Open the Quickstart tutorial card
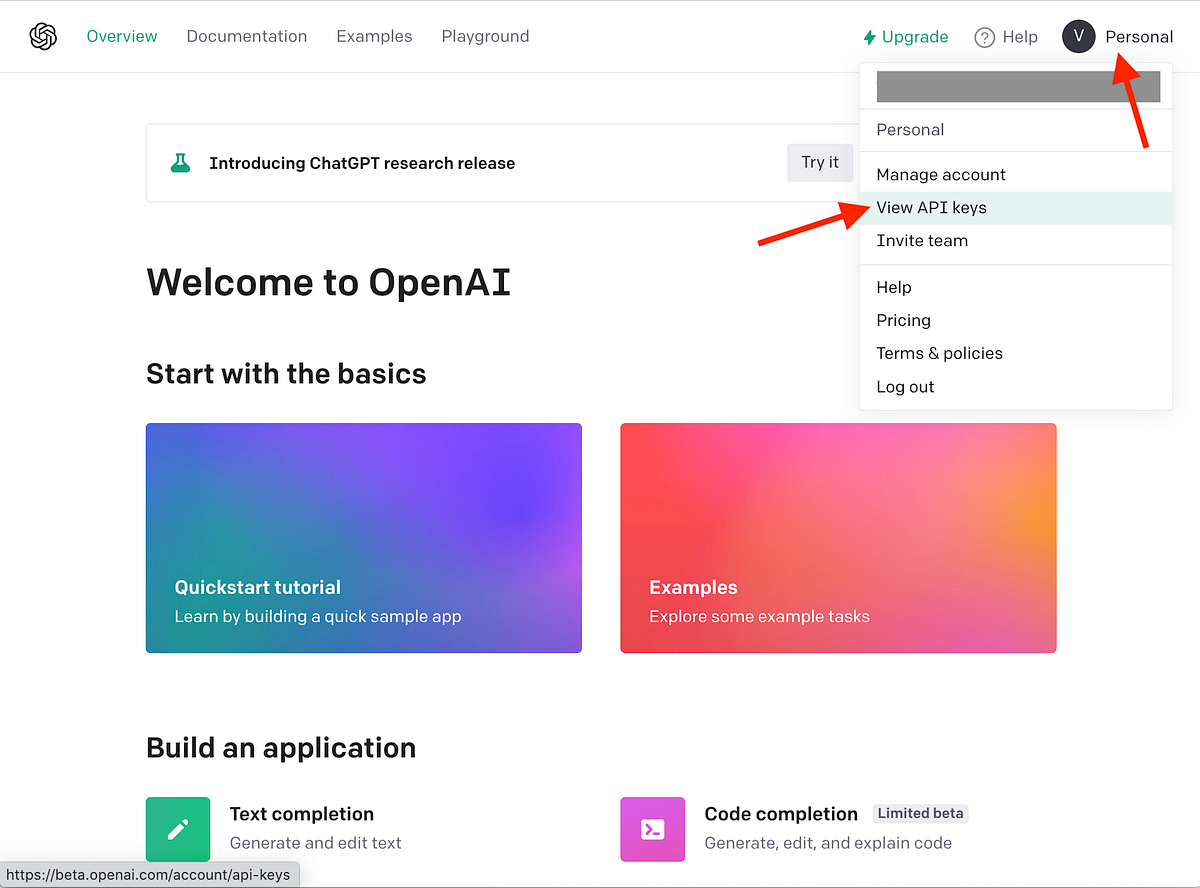This screenshot has height=888, width=1200. 363,538
